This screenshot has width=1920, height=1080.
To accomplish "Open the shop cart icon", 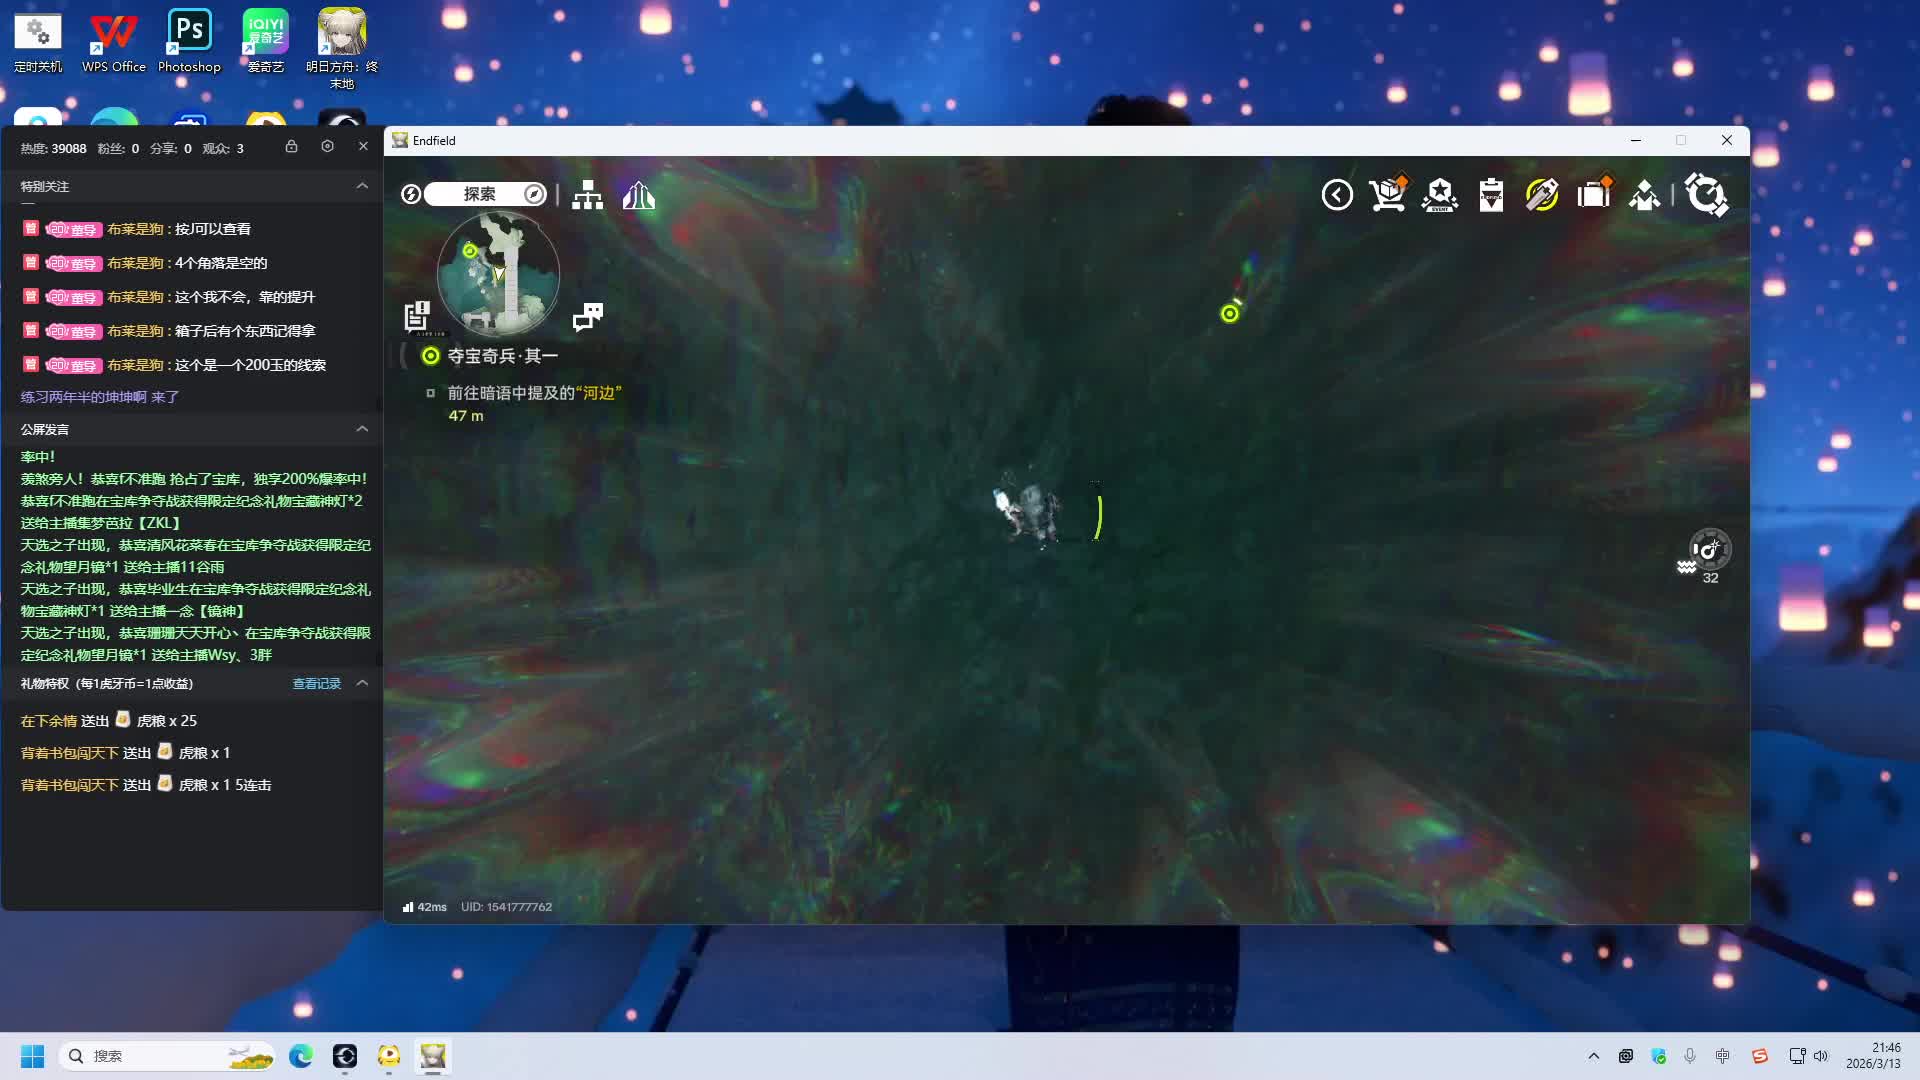I will click(x=1388, y=194).
